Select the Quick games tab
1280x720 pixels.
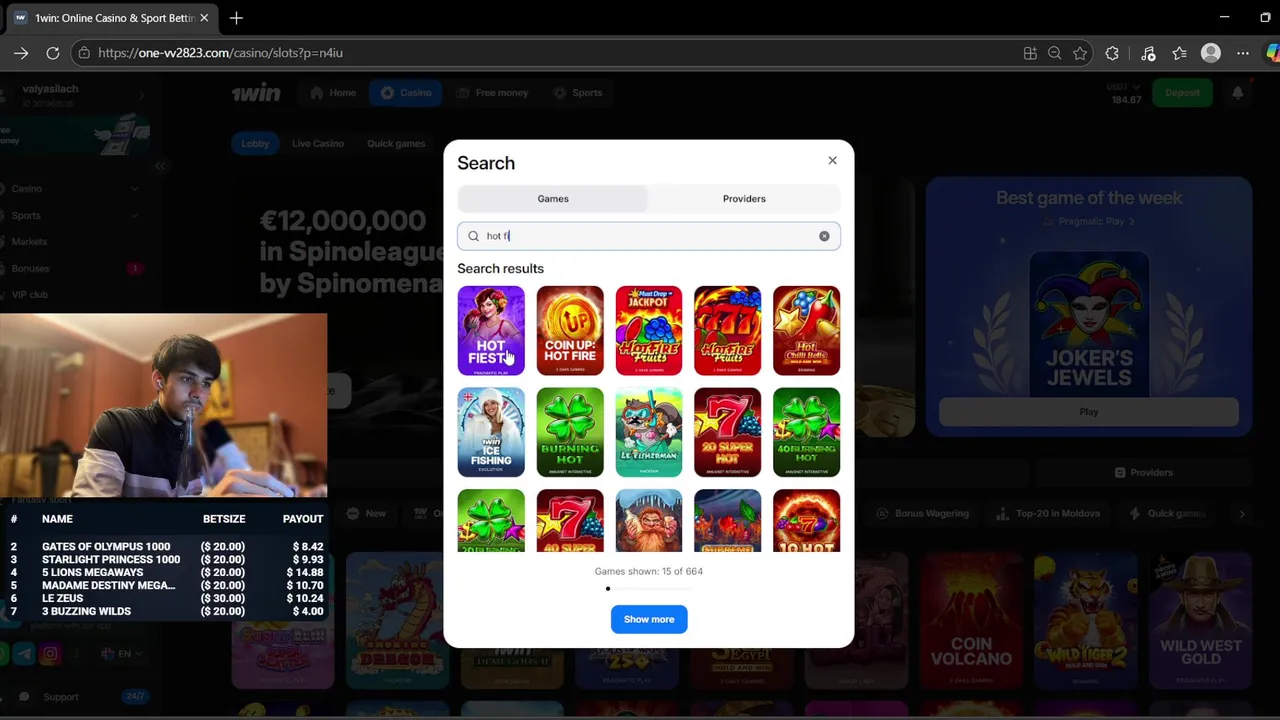[396, 143]
